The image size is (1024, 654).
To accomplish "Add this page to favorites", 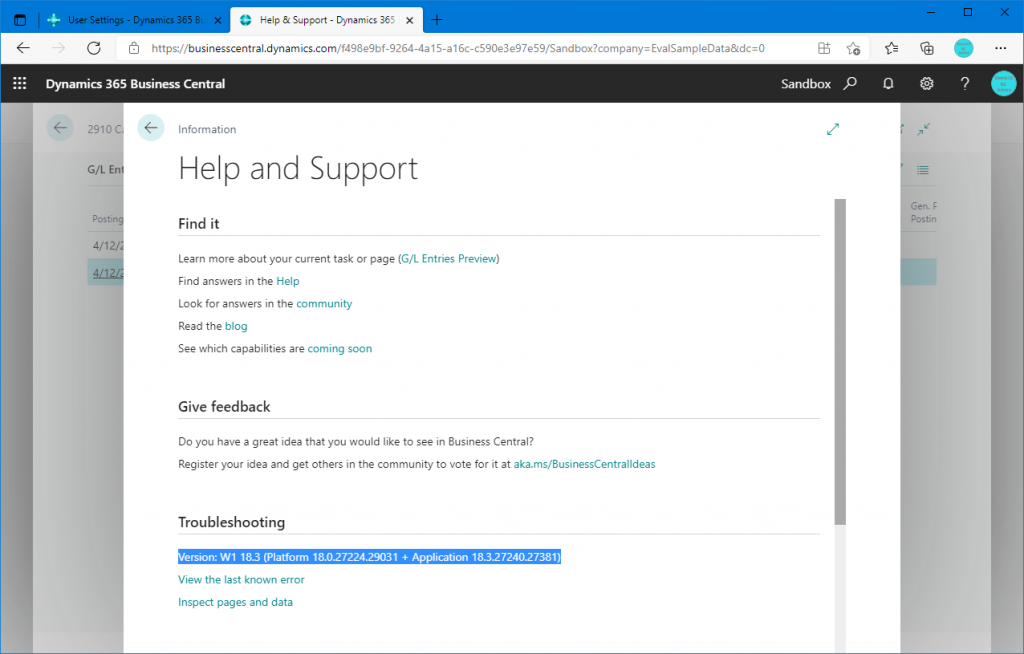I will point(853,48).
